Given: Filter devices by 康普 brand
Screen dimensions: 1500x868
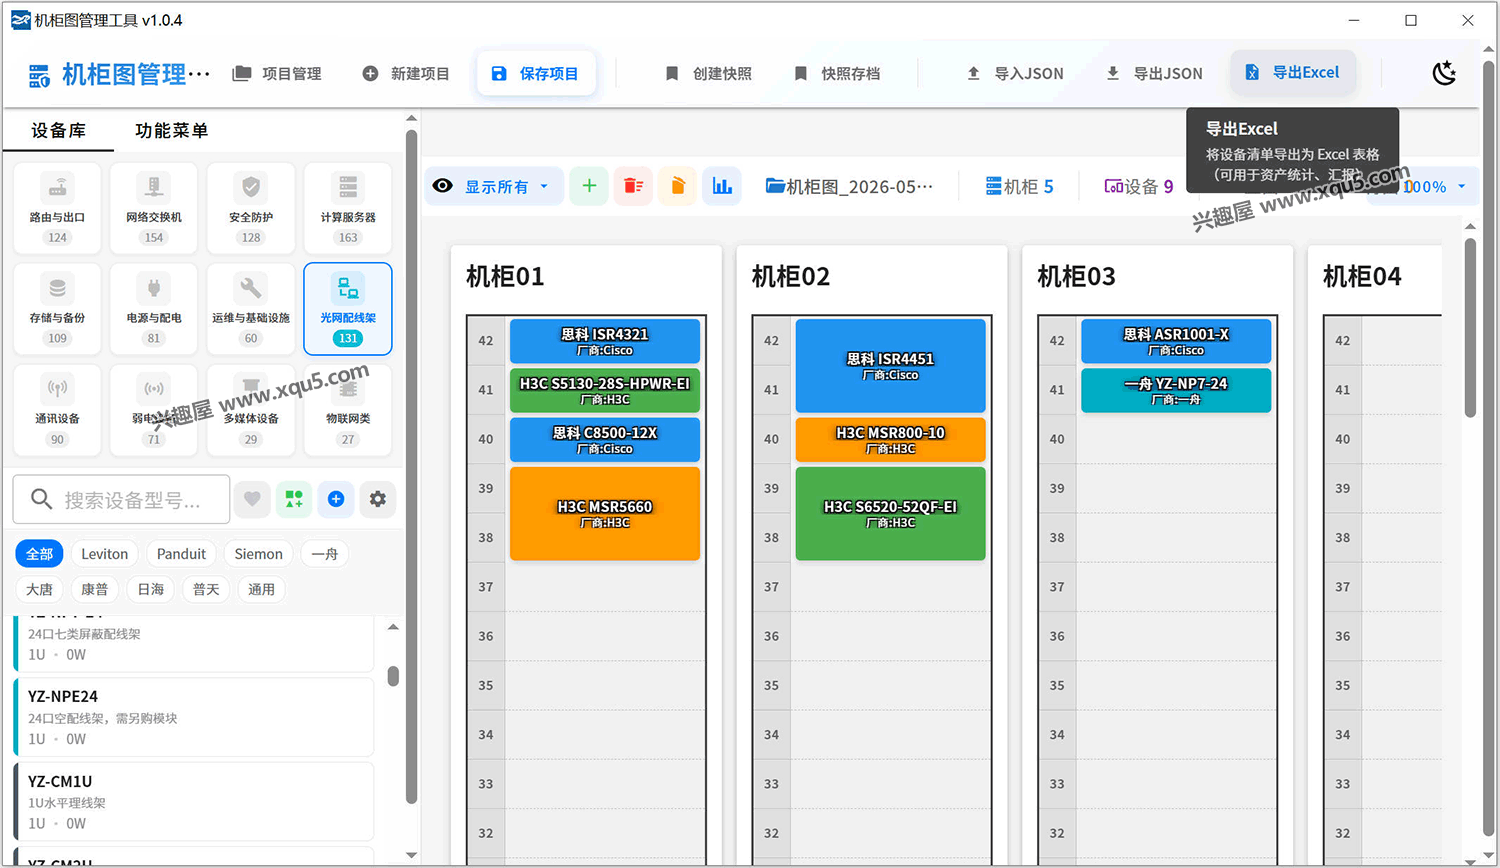Looking at the screenshot, I should [95, 590].
